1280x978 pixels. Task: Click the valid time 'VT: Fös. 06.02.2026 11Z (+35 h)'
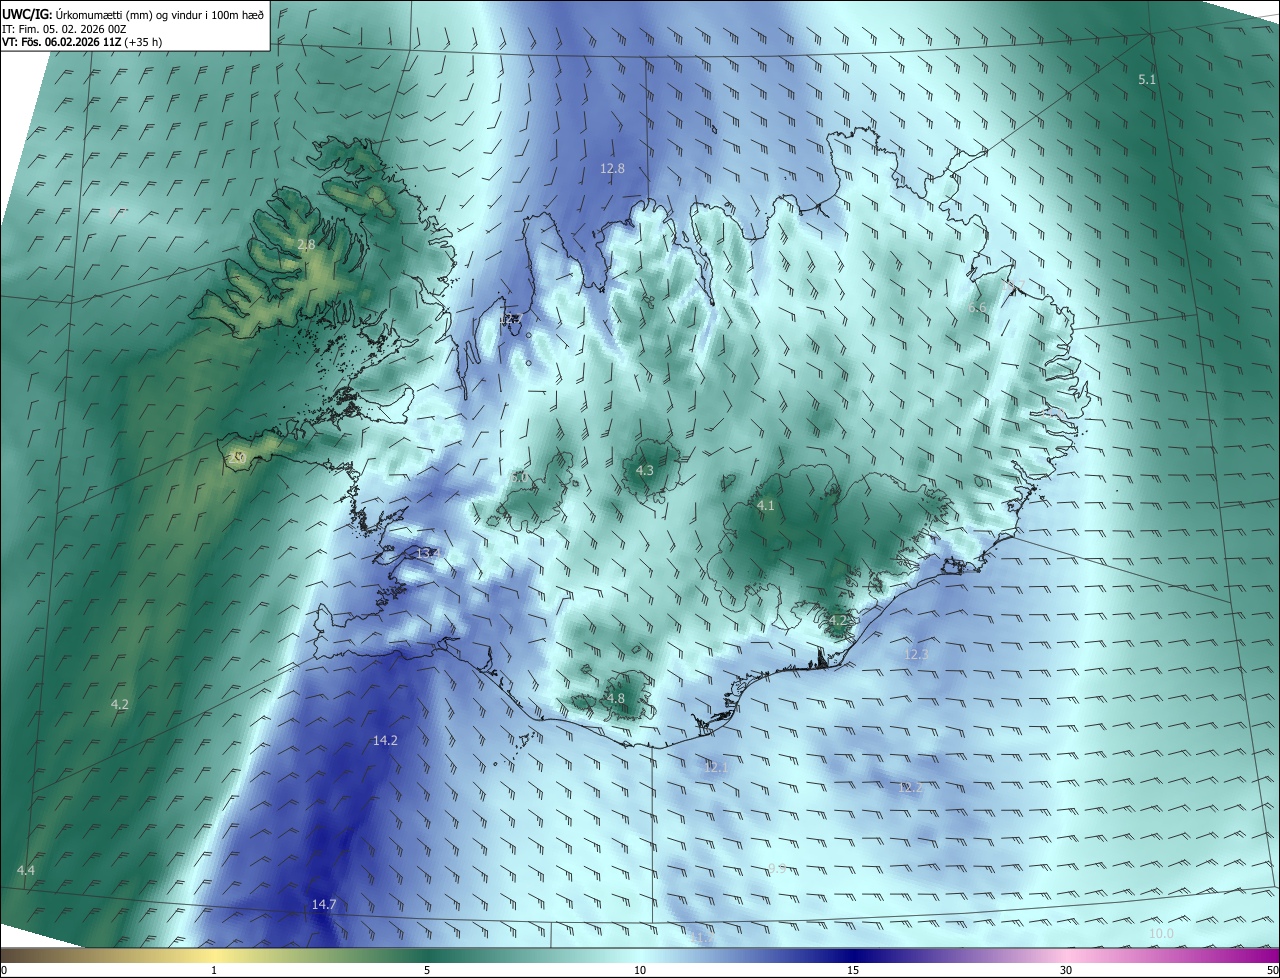tap(82, 42)
